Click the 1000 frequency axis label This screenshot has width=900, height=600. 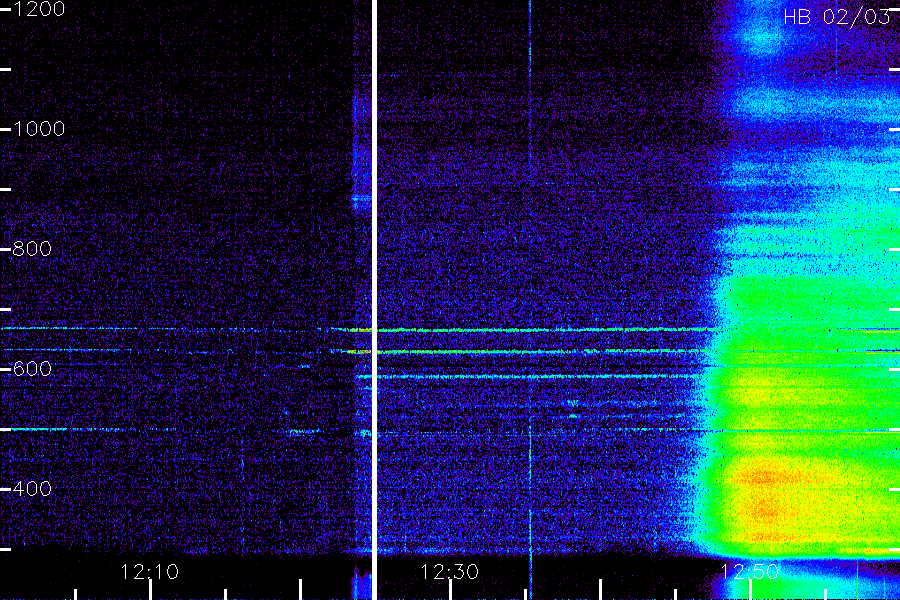pos(38,129)
